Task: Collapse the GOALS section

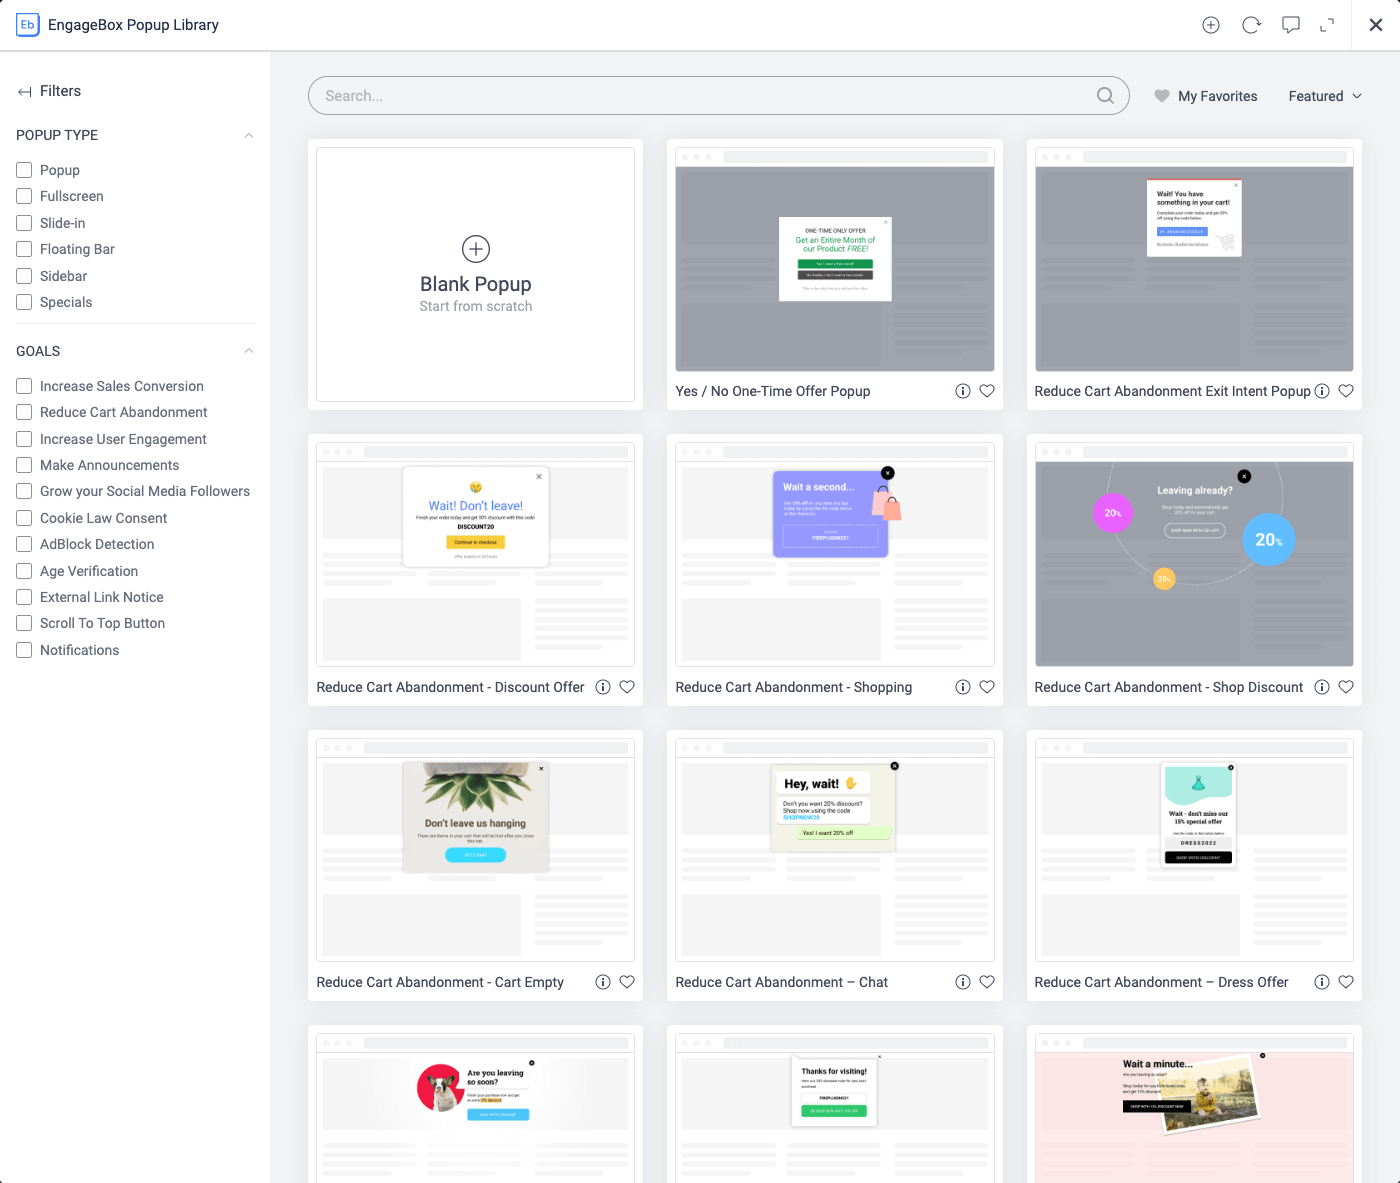Action: click(249, 351)
